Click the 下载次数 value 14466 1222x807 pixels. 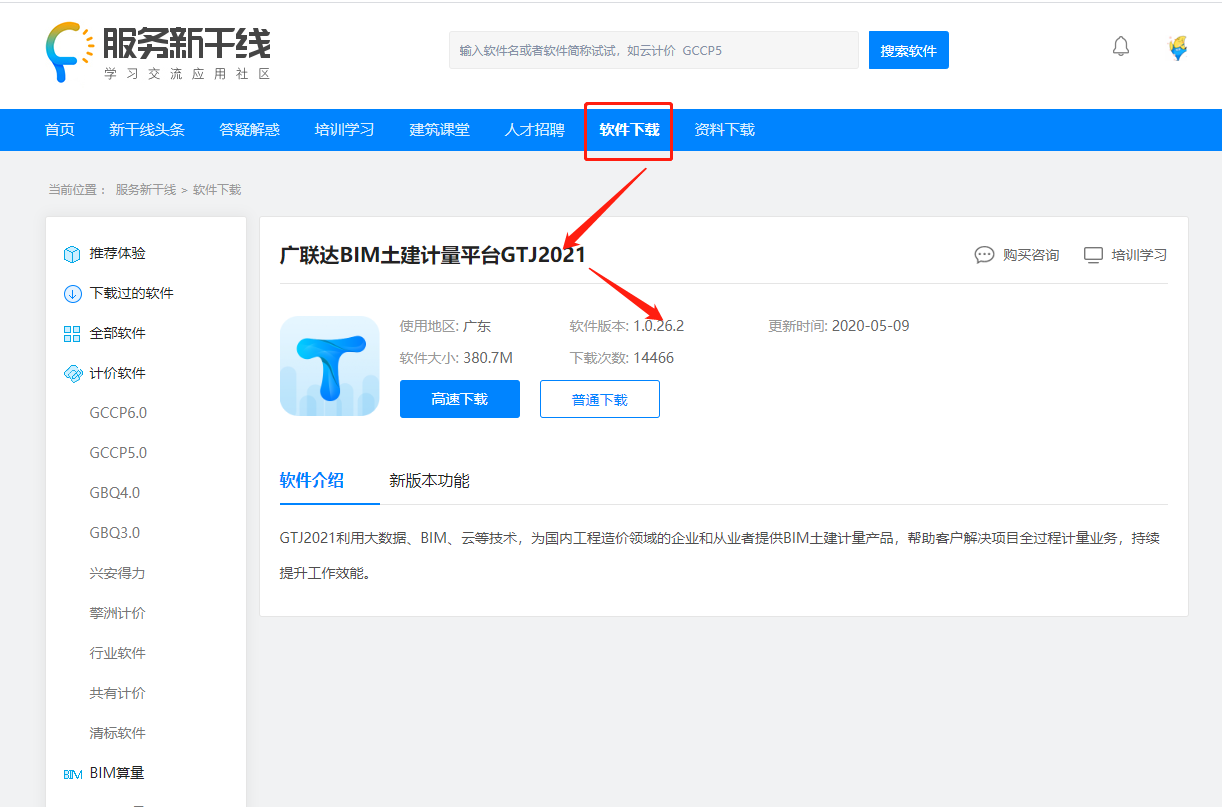[x=653, y=358]
